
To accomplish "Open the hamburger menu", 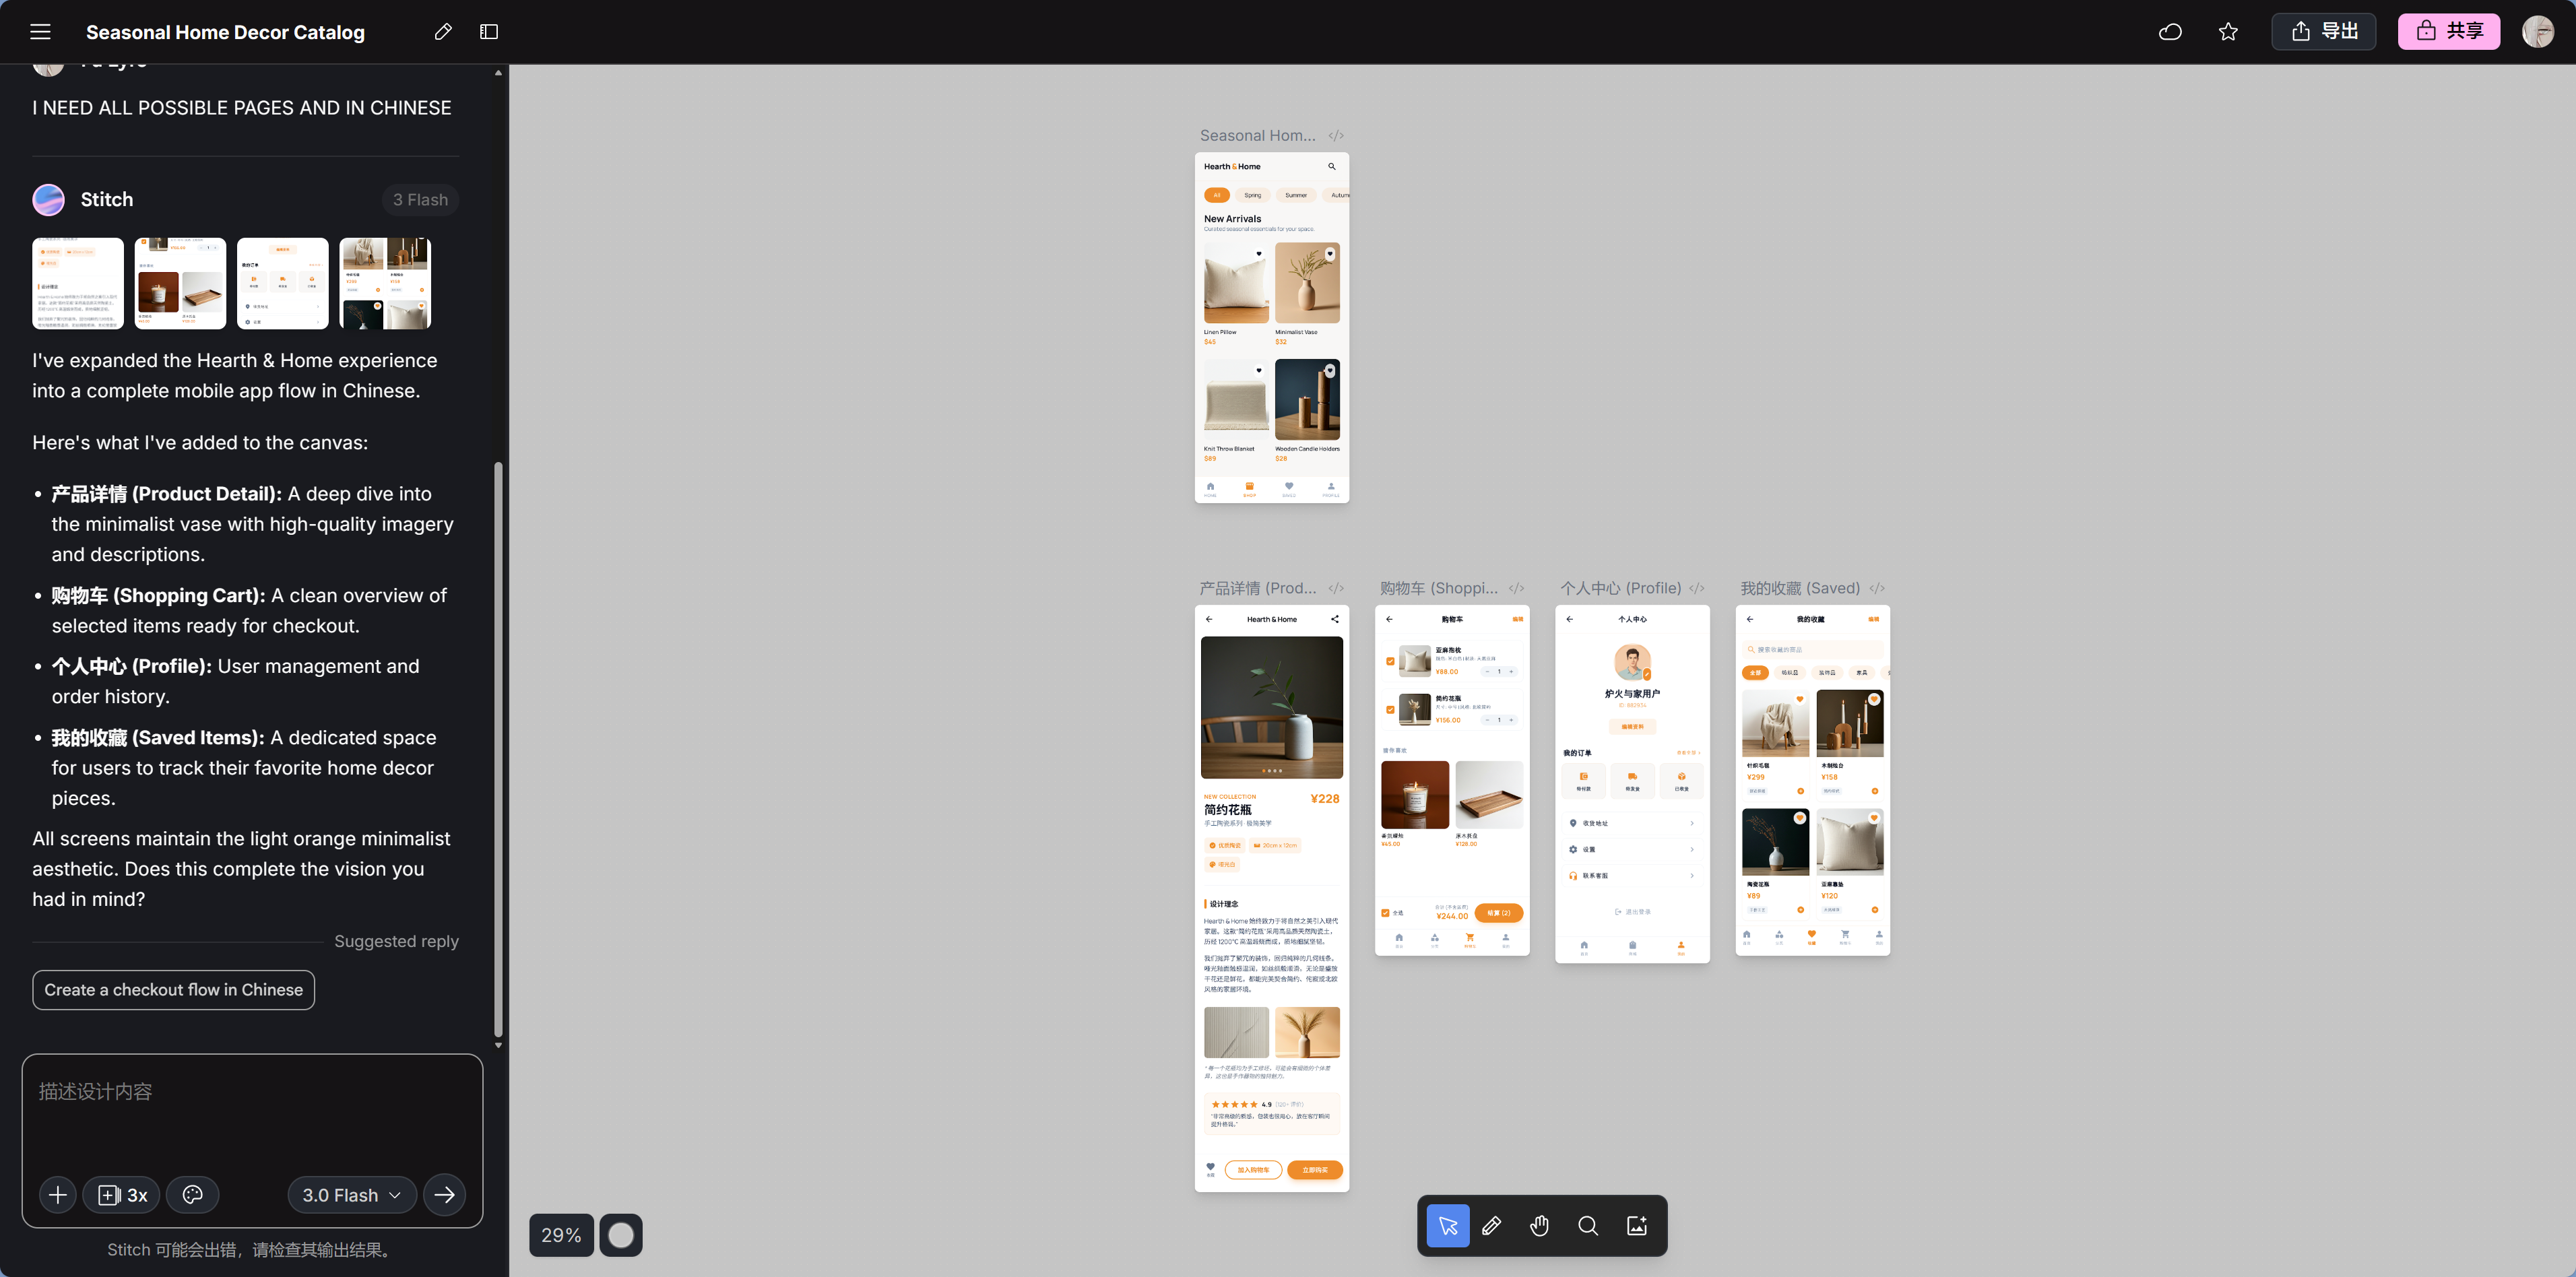I will tap(40, 32).
